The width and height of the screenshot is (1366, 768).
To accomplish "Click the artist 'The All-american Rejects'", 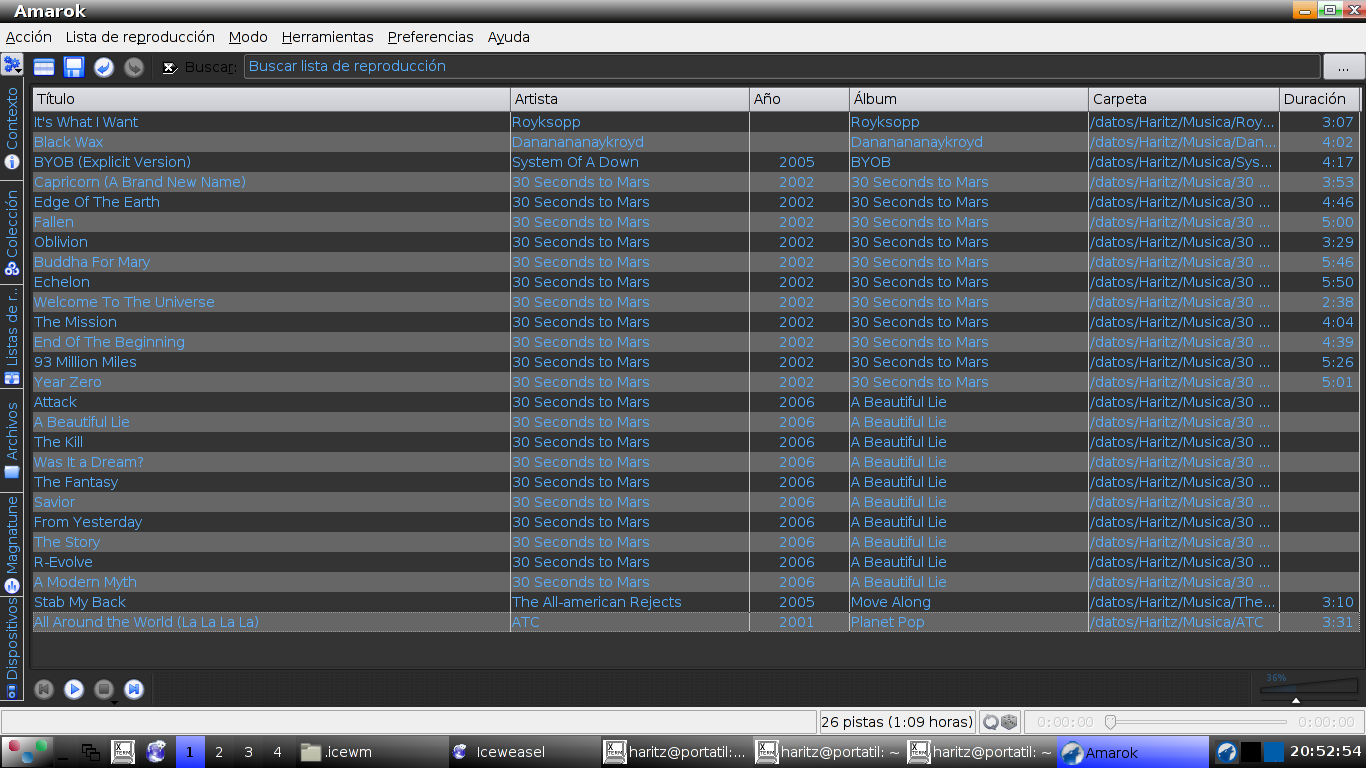I will coord(597,602).
